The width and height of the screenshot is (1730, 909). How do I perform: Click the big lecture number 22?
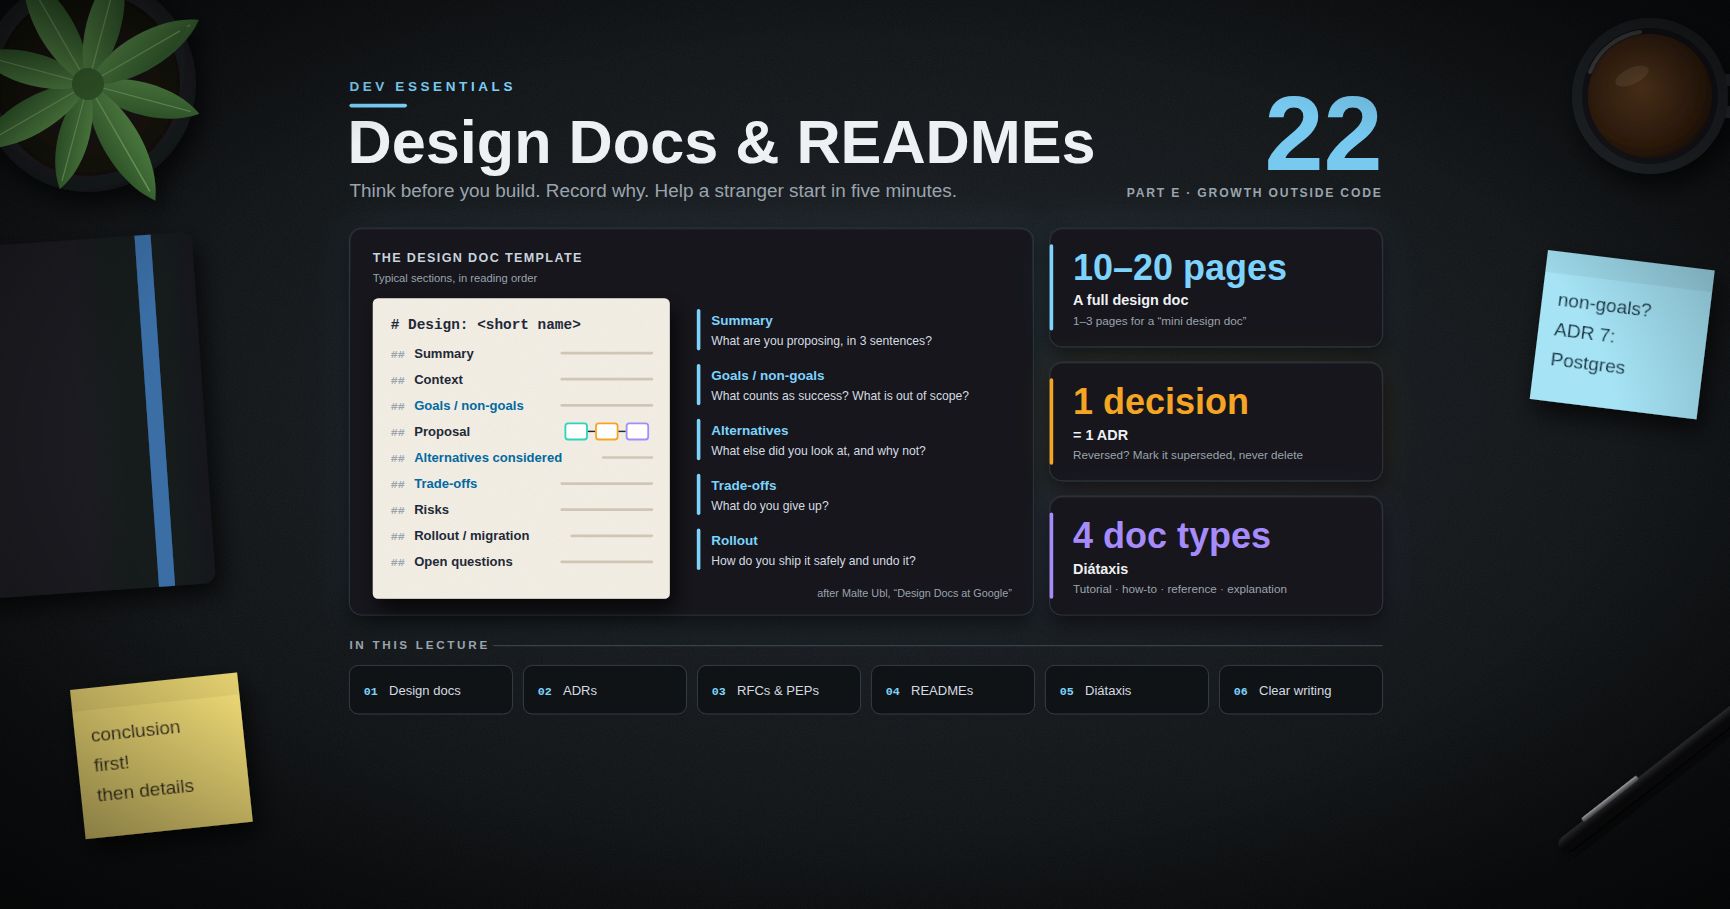pyautogui.click(x=1323, y=135)
